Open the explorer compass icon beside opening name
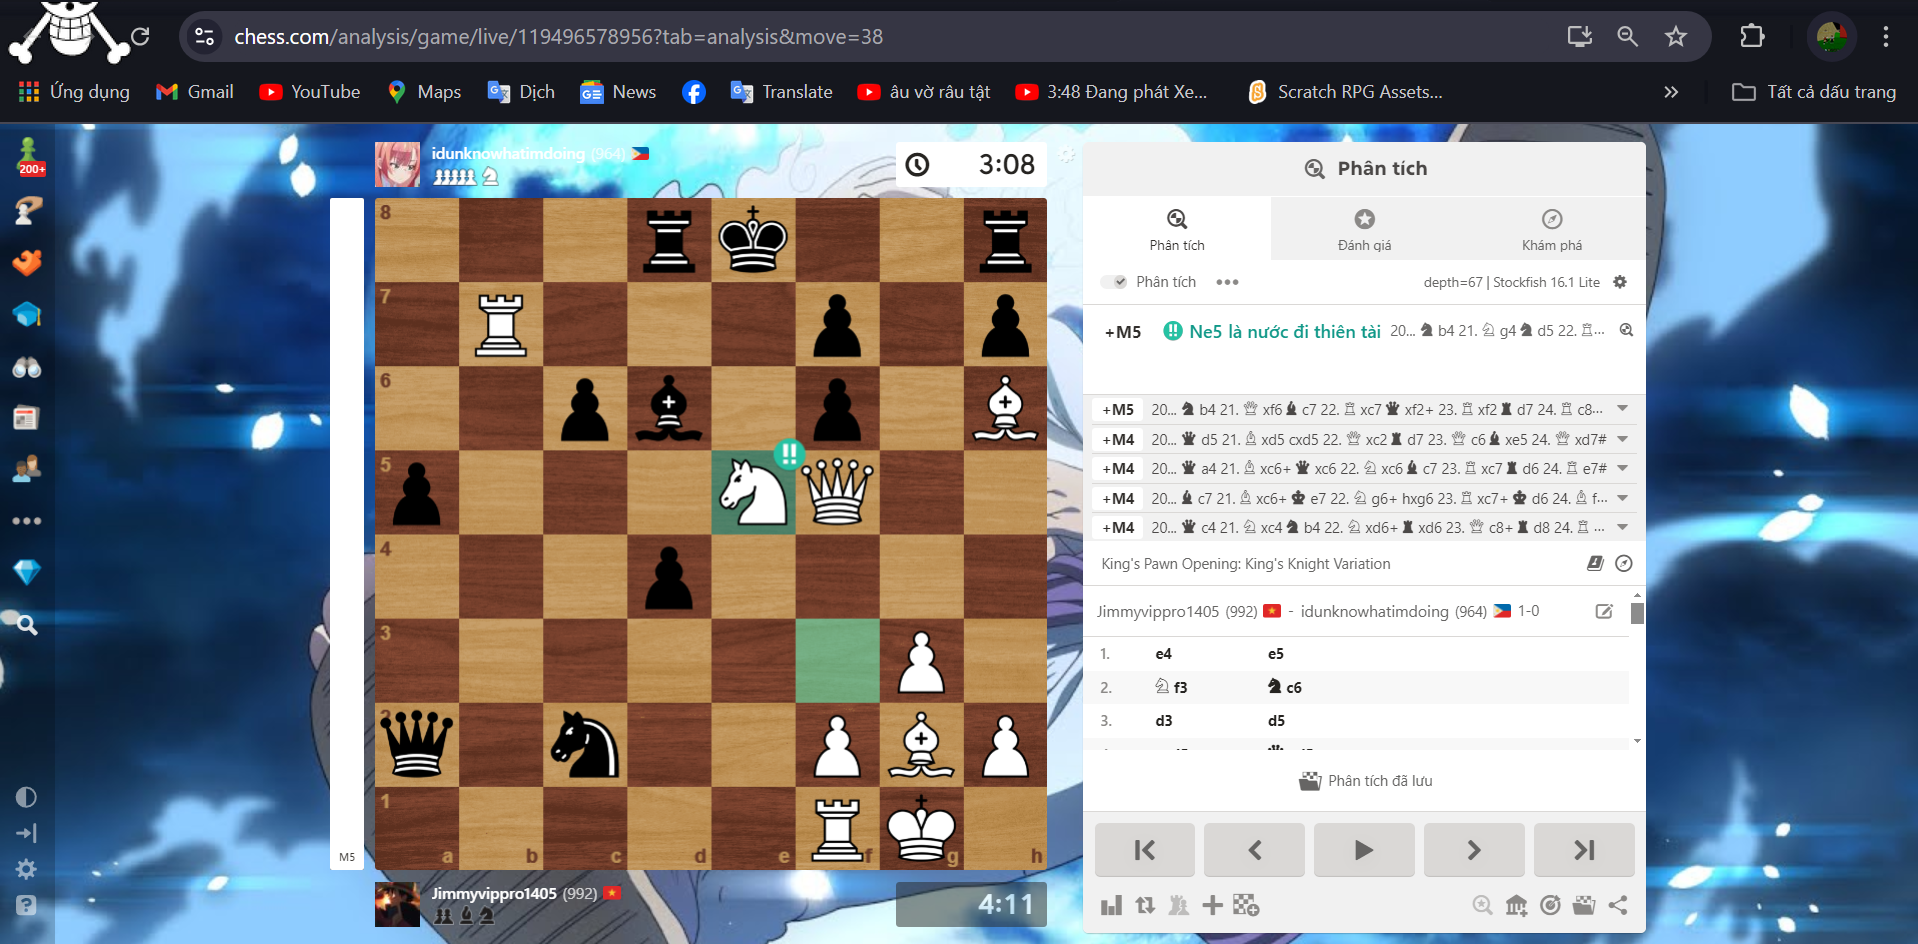The width and height of the screenshot is (1918, 944). 1624,564
